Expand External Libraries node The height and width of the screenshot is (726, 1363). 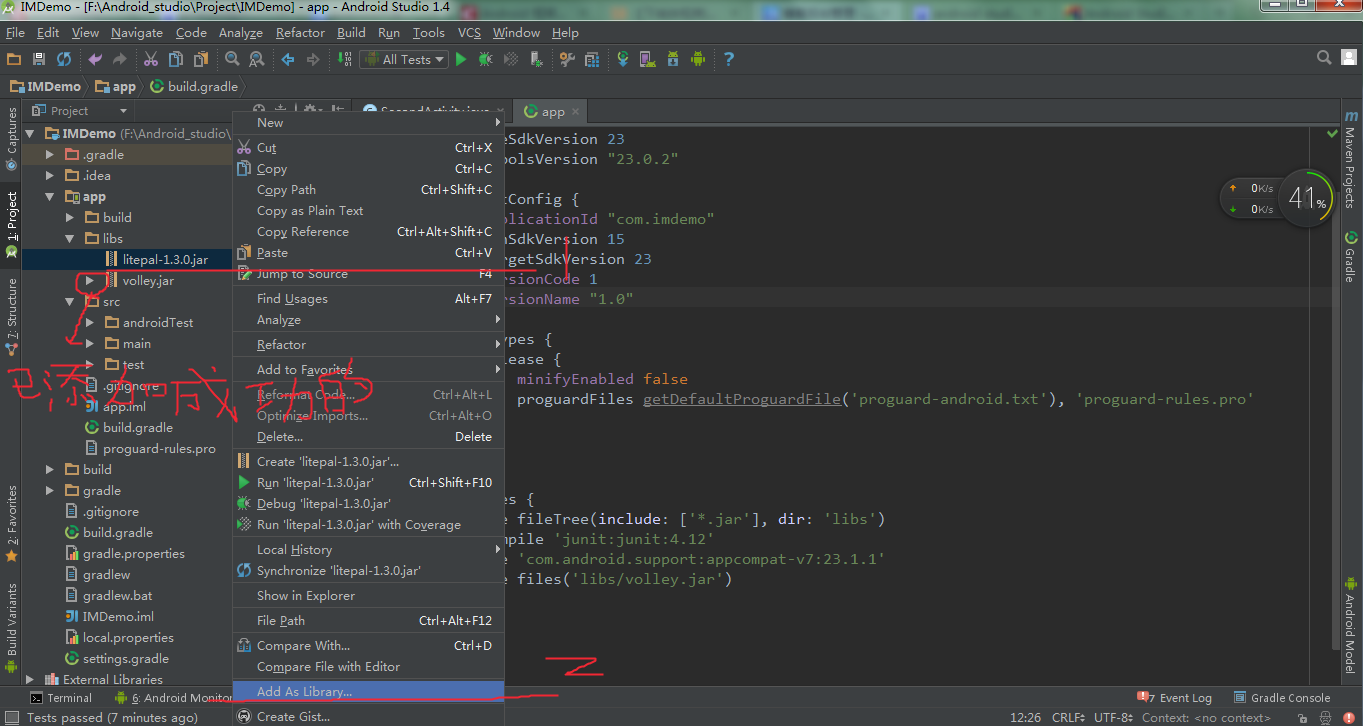click(30, 680)
